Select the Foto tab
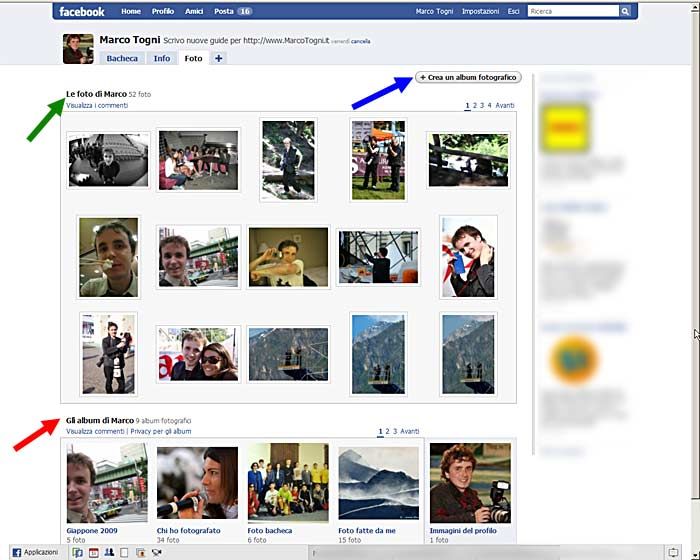 click(x=193, y=59)
